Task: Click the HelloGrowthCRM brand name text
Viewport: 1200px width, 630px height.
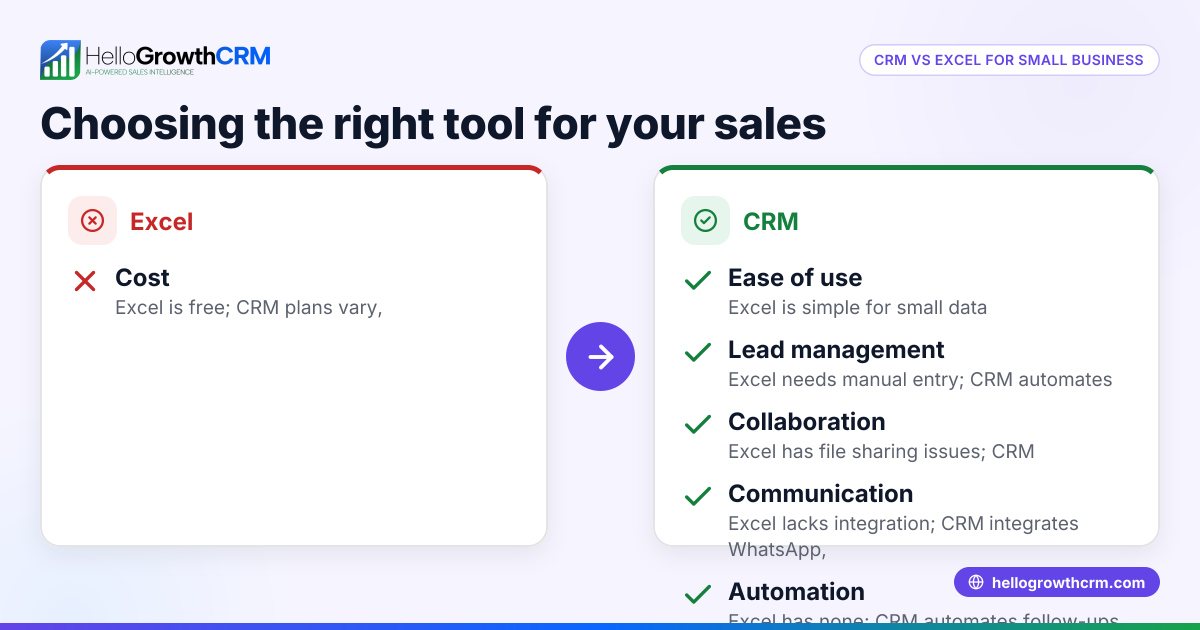Action: [x=178, y=55]
